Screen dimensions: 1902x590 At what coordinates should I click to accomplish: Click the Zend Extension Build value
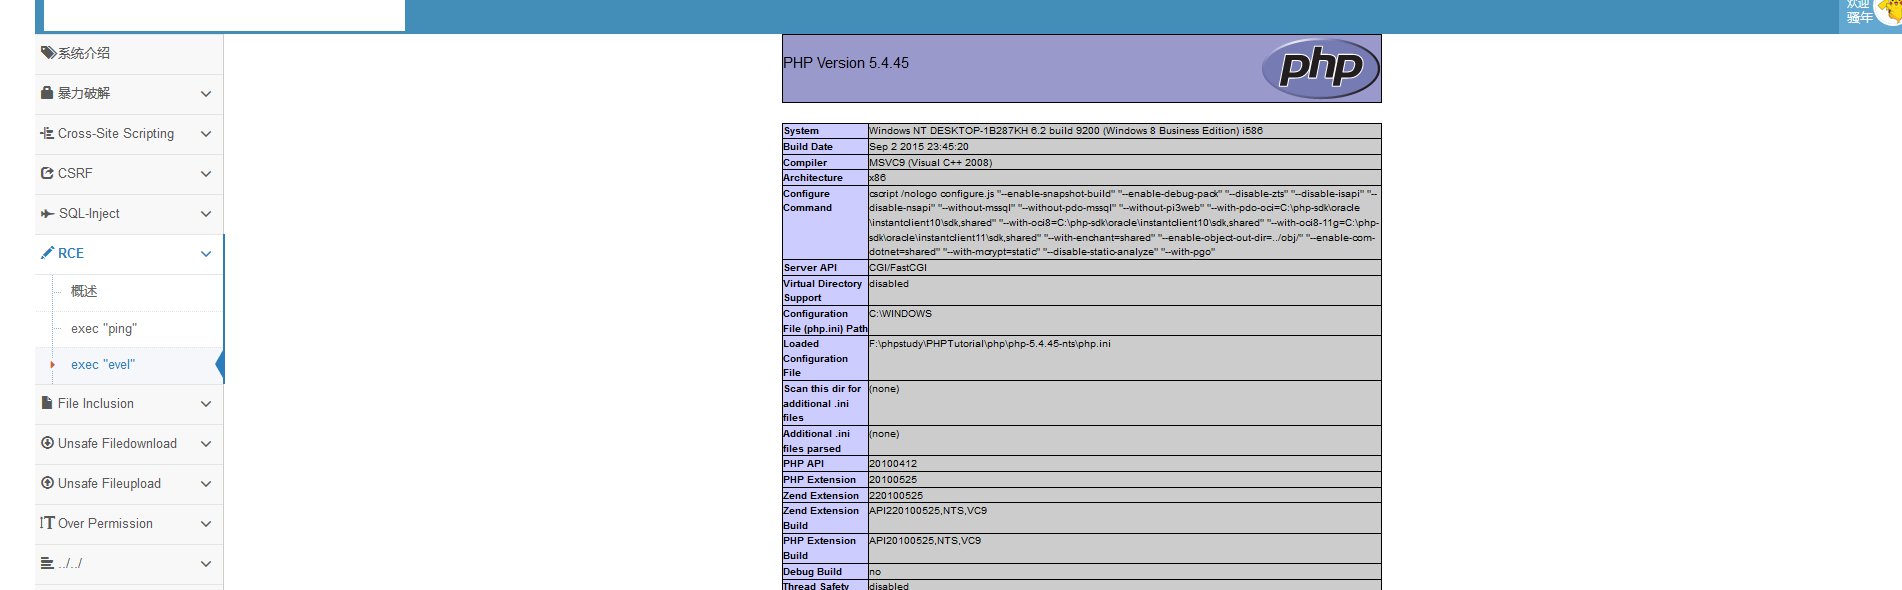928,511
